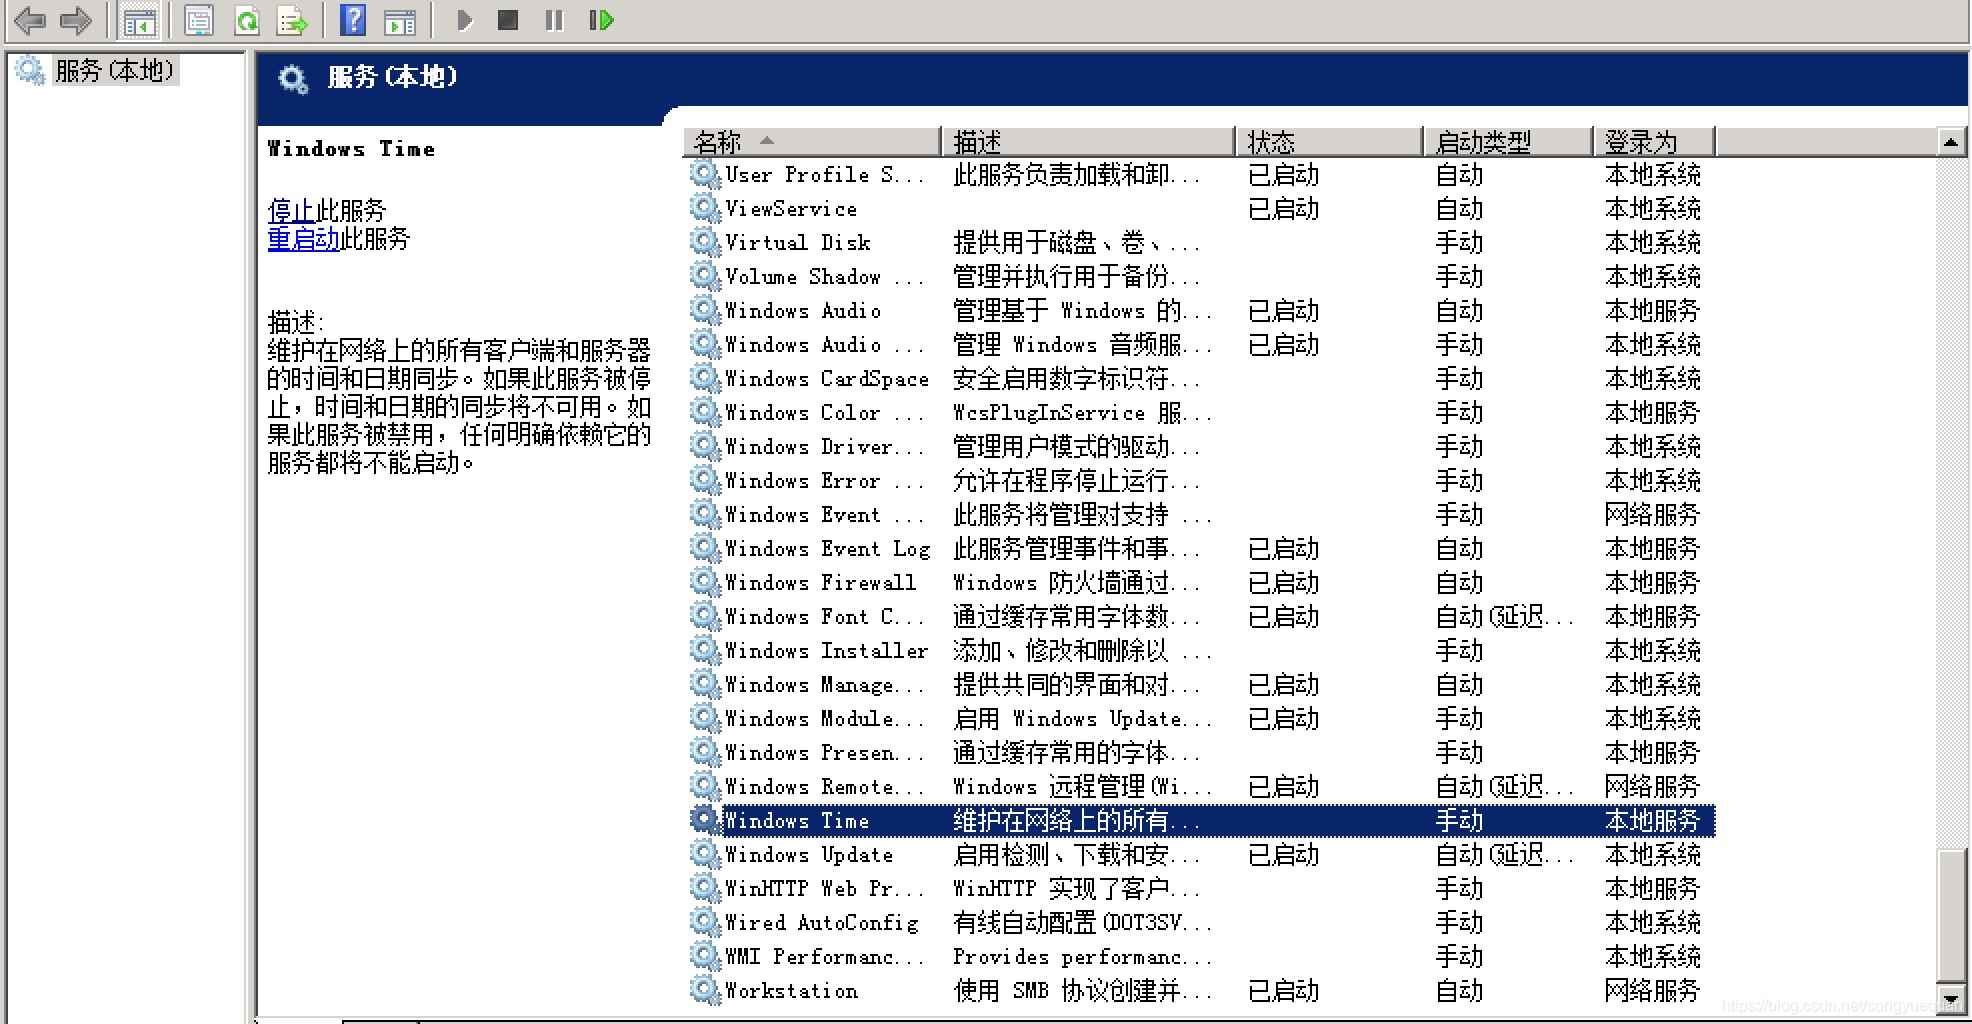Click gear icon of Workstation row
Screen dimensions: 1972x1024
(x=705, y=990)
